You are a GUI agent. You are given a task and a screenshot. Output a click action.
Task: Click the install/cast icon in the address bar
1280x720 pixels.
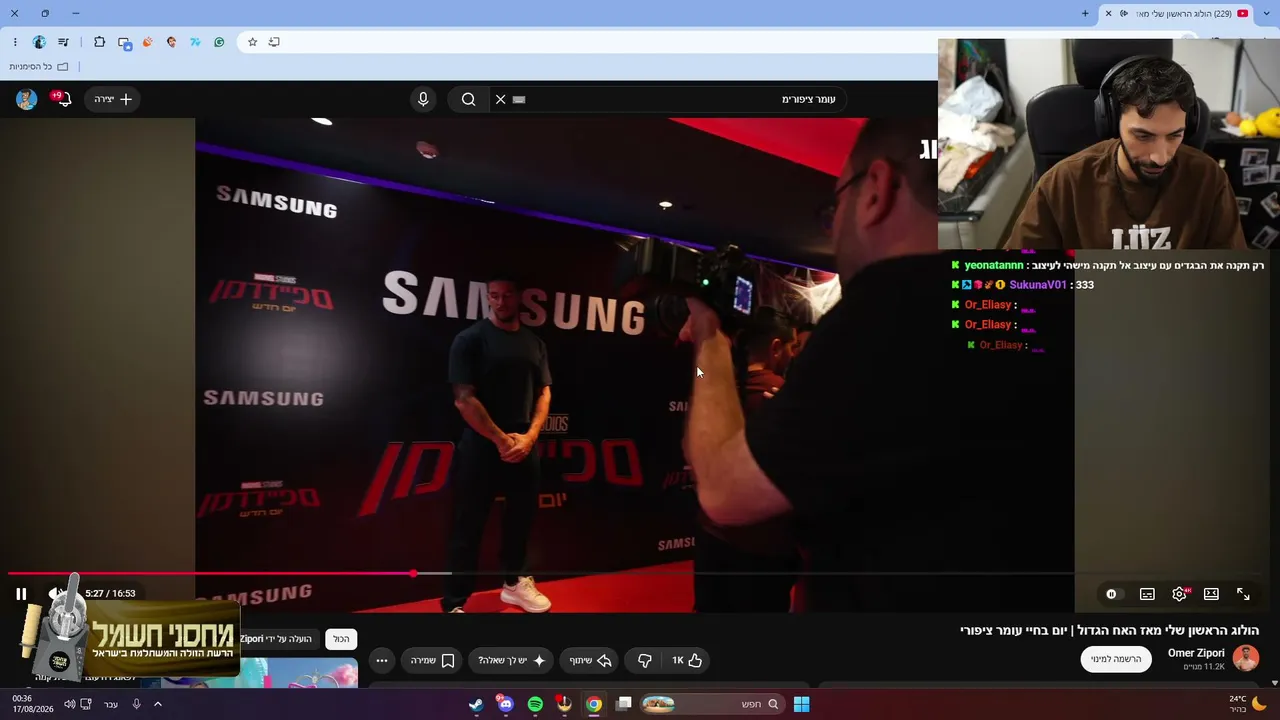pos(274,42)
